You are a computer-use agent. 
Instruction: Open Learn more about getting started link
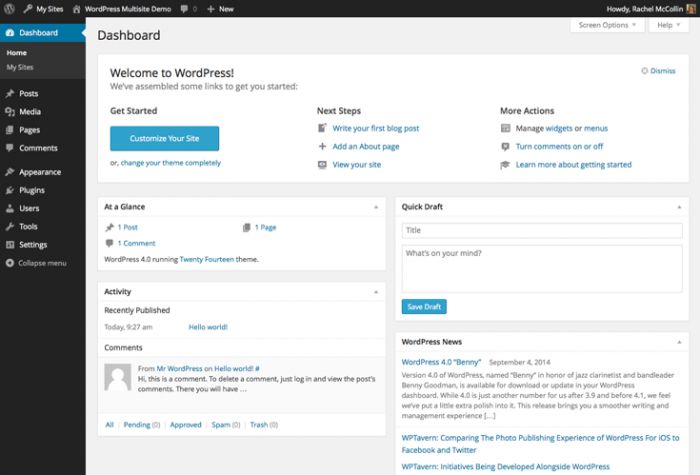574,165
